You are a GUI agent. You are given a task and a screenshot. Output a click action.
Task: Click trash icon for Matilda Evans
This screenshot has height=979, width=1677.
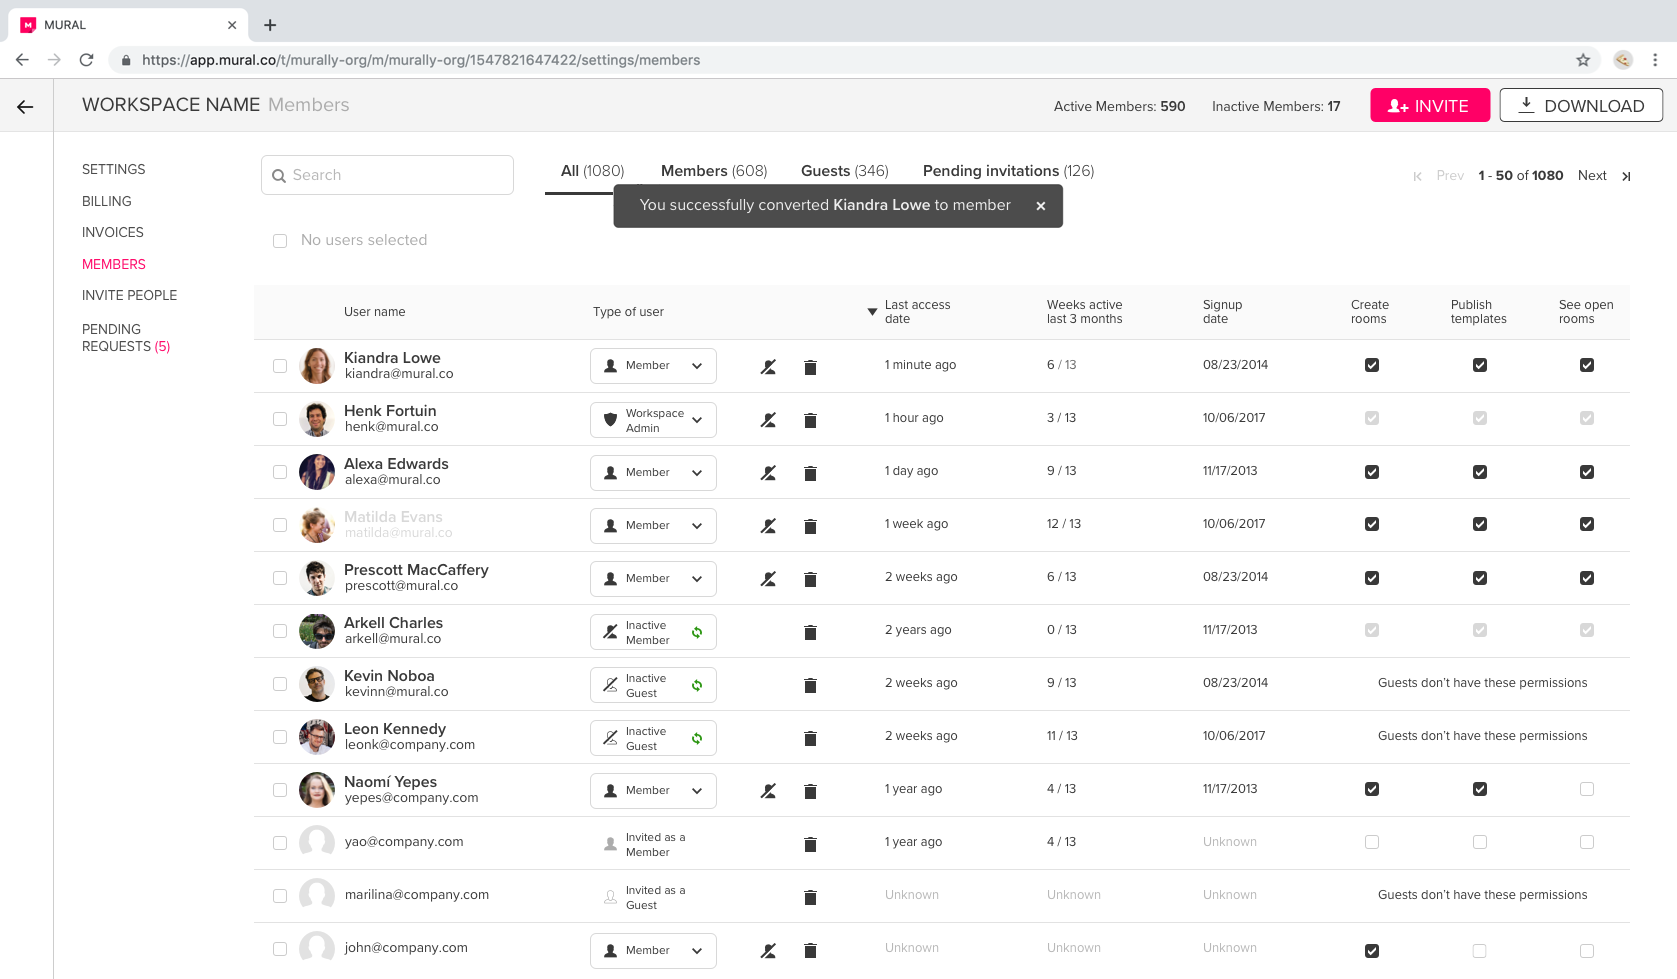[810, 526]
